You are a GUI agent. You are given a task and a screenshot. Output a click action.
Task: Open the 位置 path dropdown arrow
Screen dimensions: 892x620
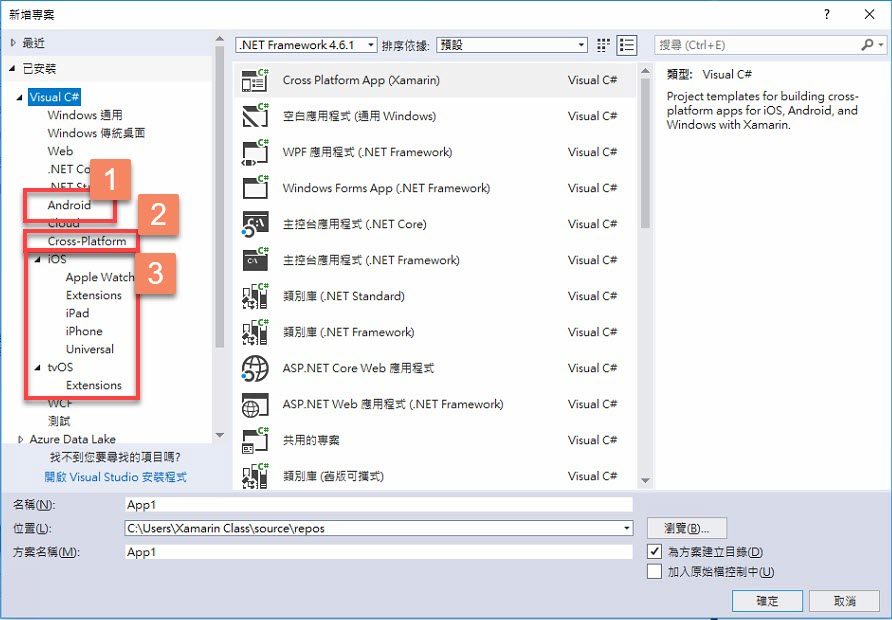(626, 528)
